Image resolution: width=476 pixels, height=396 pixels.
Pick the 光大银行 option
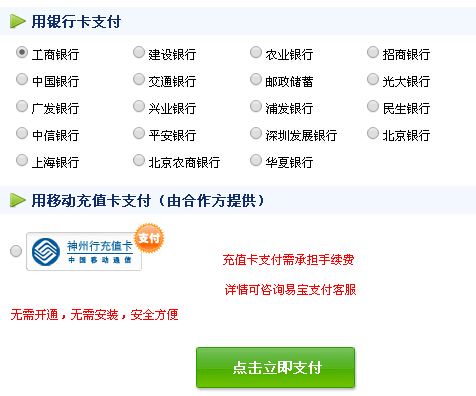pos(373,80)
